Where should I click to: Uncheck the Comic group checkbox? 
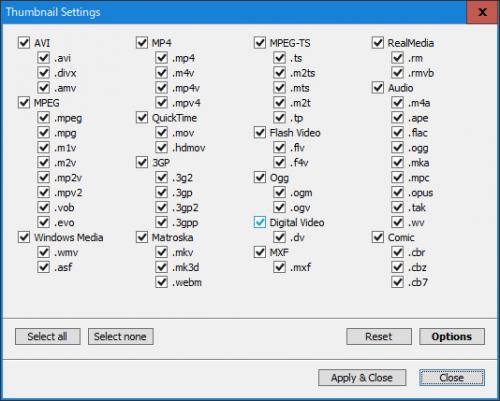click(378, 237)
